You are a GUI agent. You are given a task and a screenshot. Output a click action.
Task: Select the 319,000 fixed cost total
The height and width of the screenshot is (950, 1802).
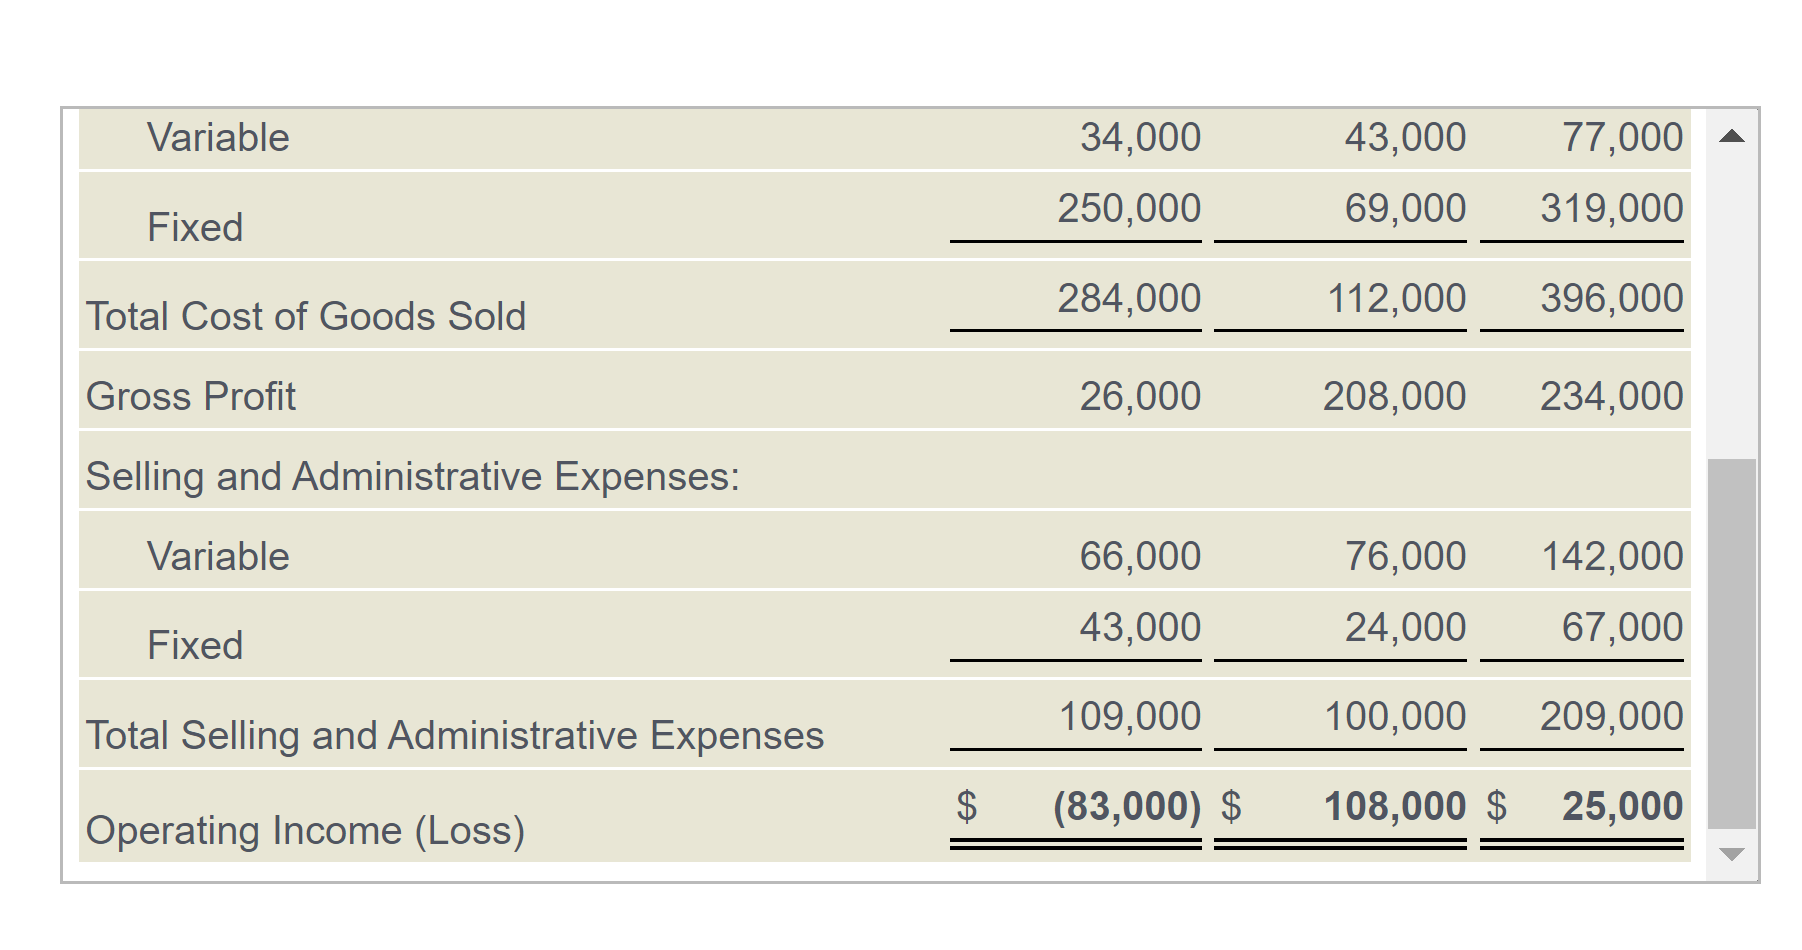pos(1611,208)
